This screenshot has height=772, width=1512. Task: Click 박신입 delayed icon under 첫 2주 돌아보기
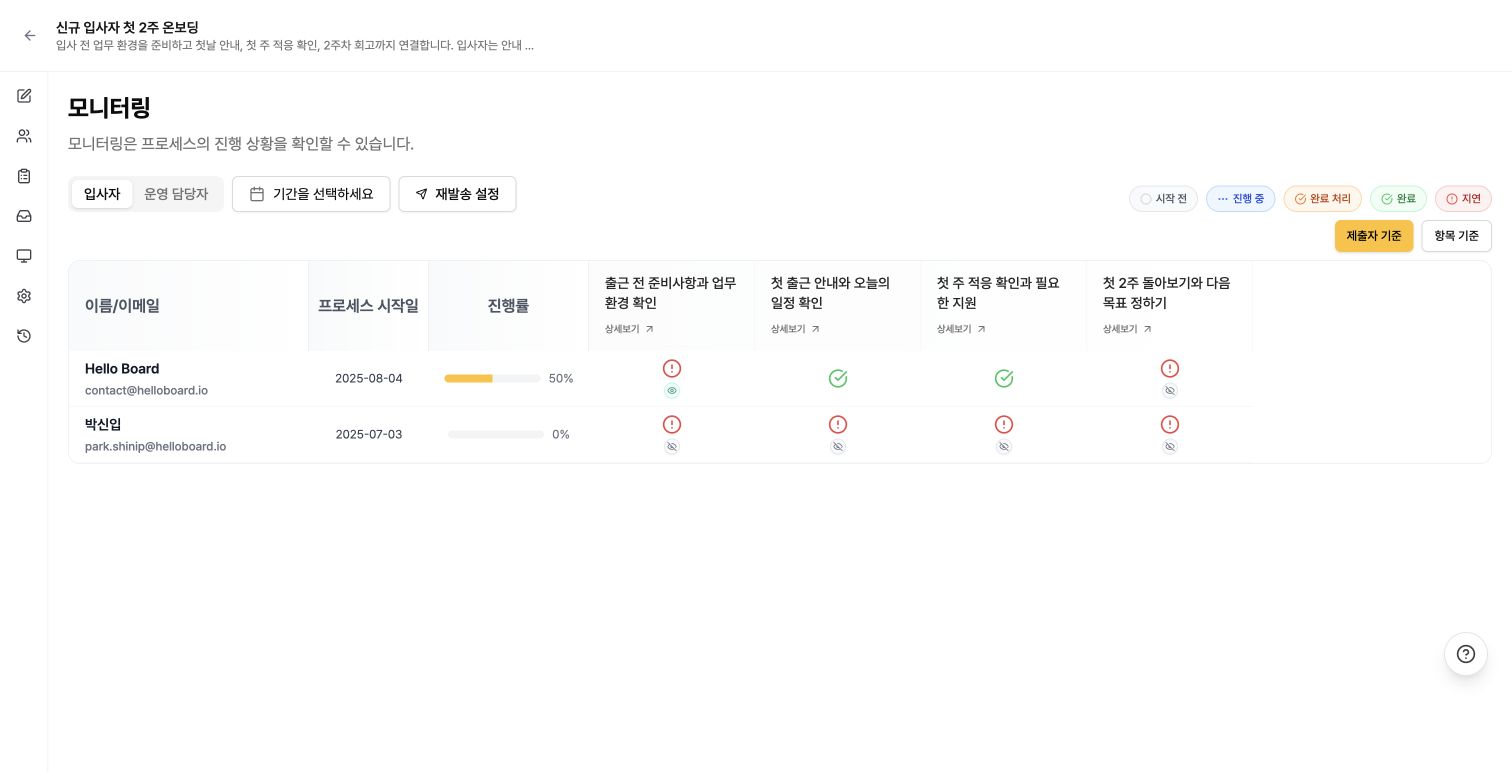coord(1170,424)
